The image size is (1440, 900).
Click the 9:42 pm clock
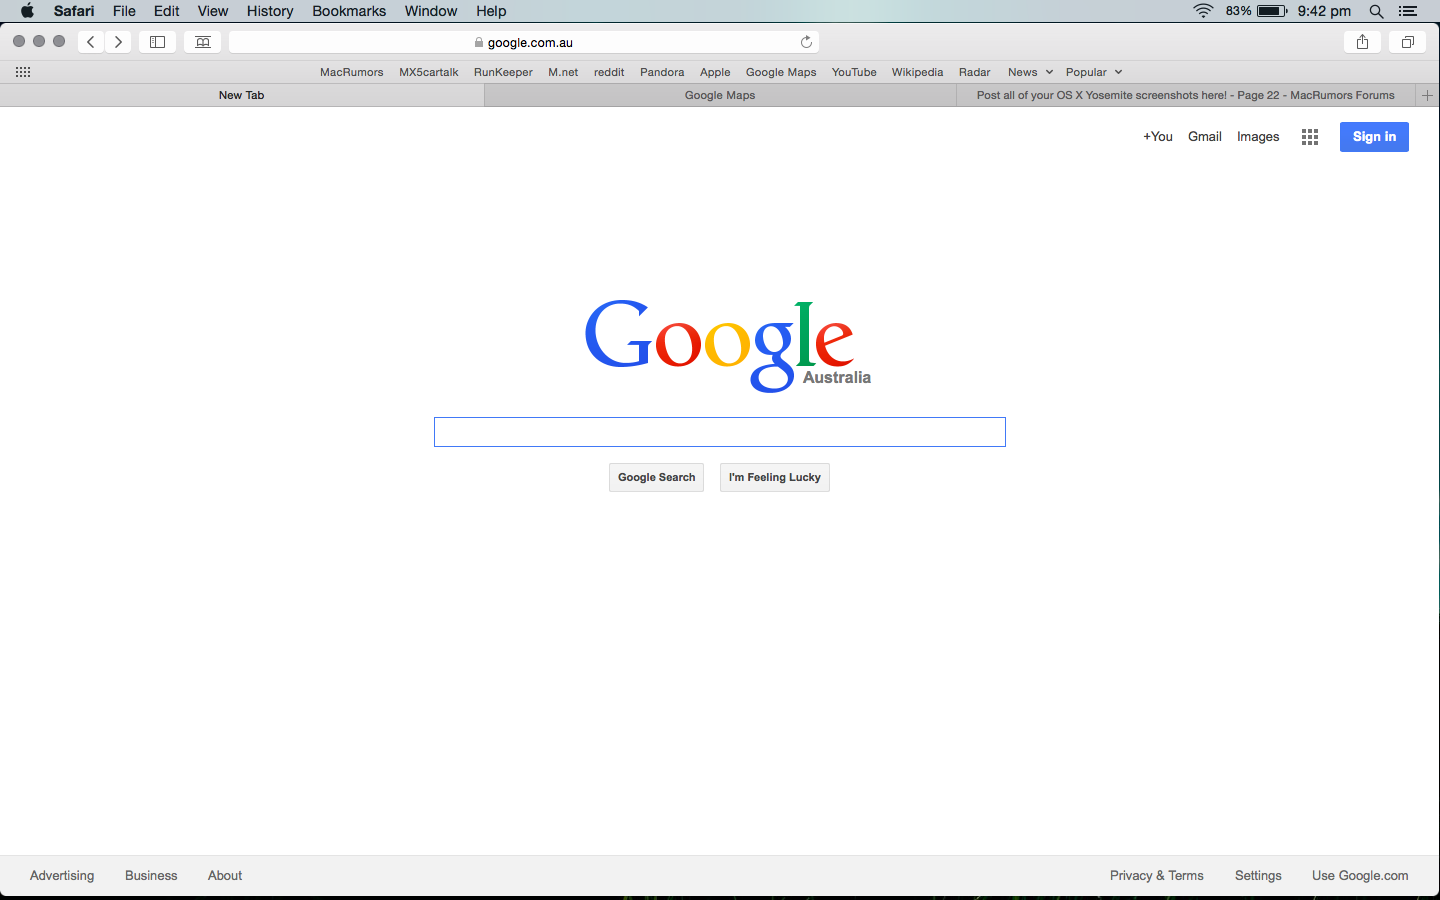click(1324, 11)
